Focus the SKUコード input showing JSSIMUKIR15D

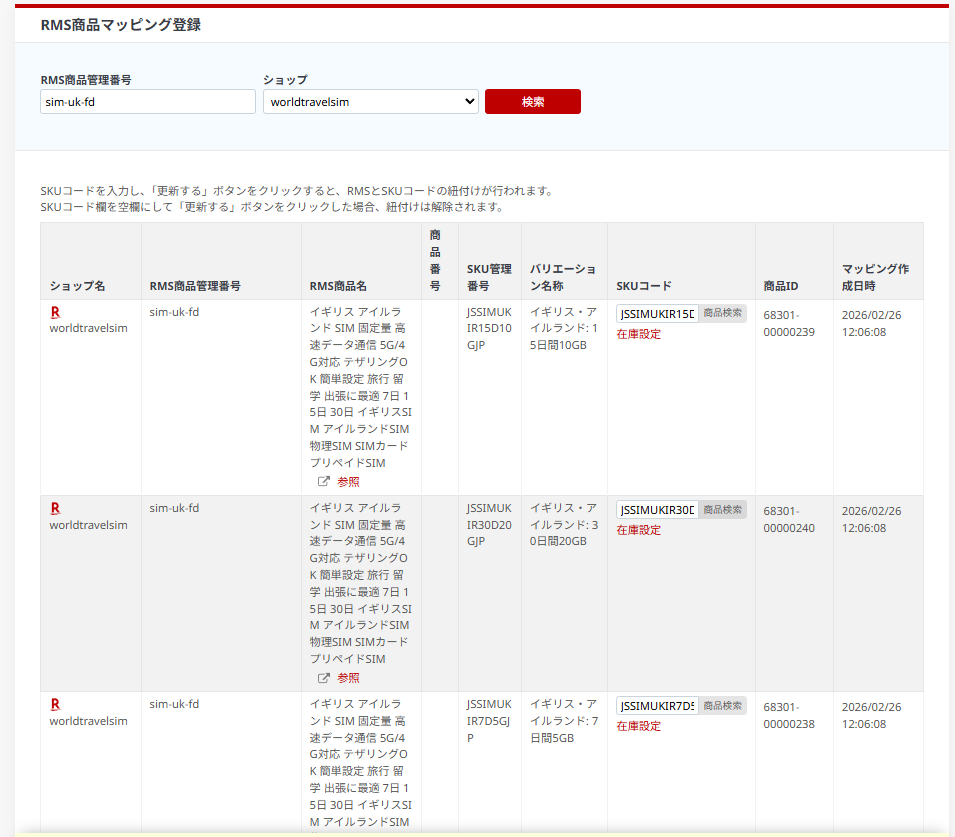click(x=657, y=314)
